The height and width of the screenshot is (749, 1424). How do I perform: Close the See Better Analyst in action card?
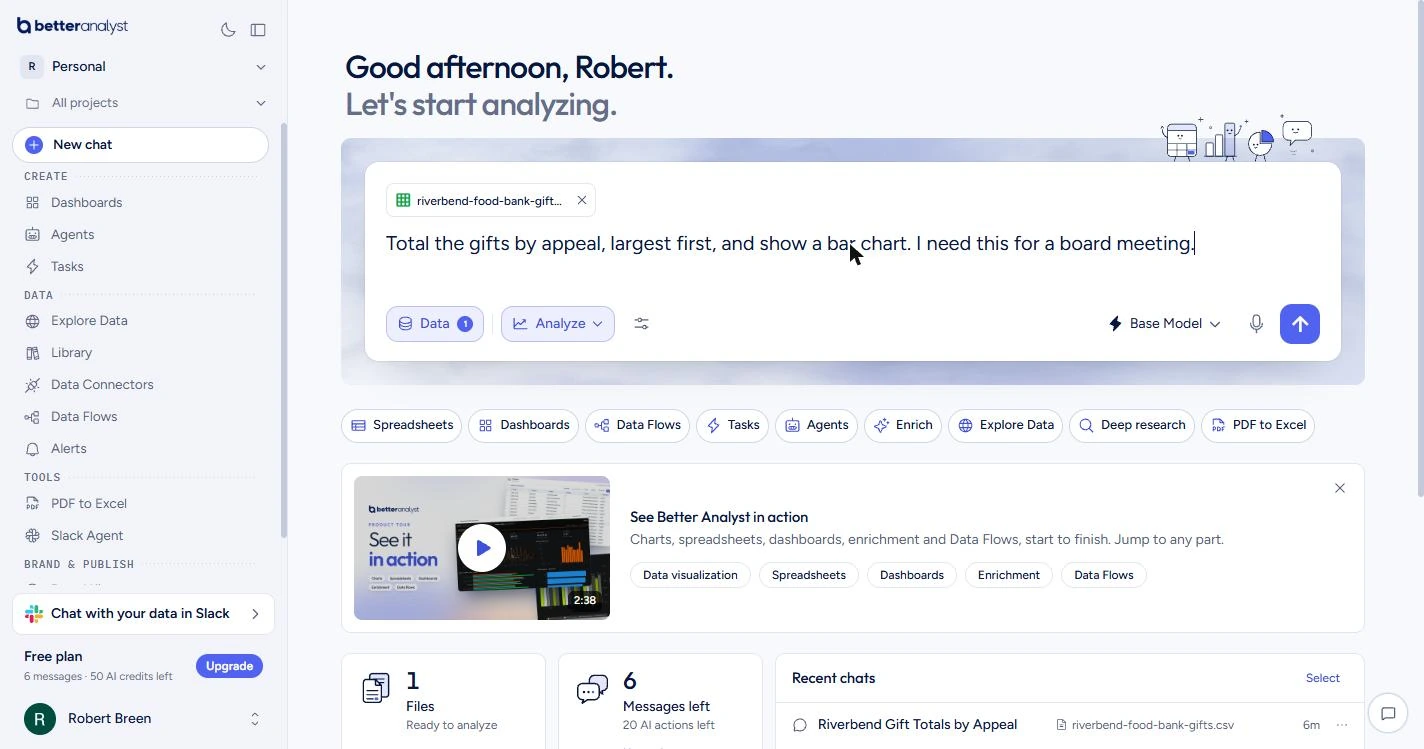tap(1340, 488)
